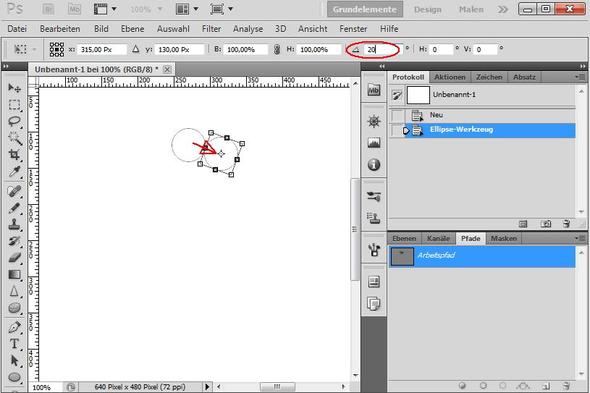Show more workspaces via double chevron
The width and height of the screenshot is (590, 393).
coord(503,9)
